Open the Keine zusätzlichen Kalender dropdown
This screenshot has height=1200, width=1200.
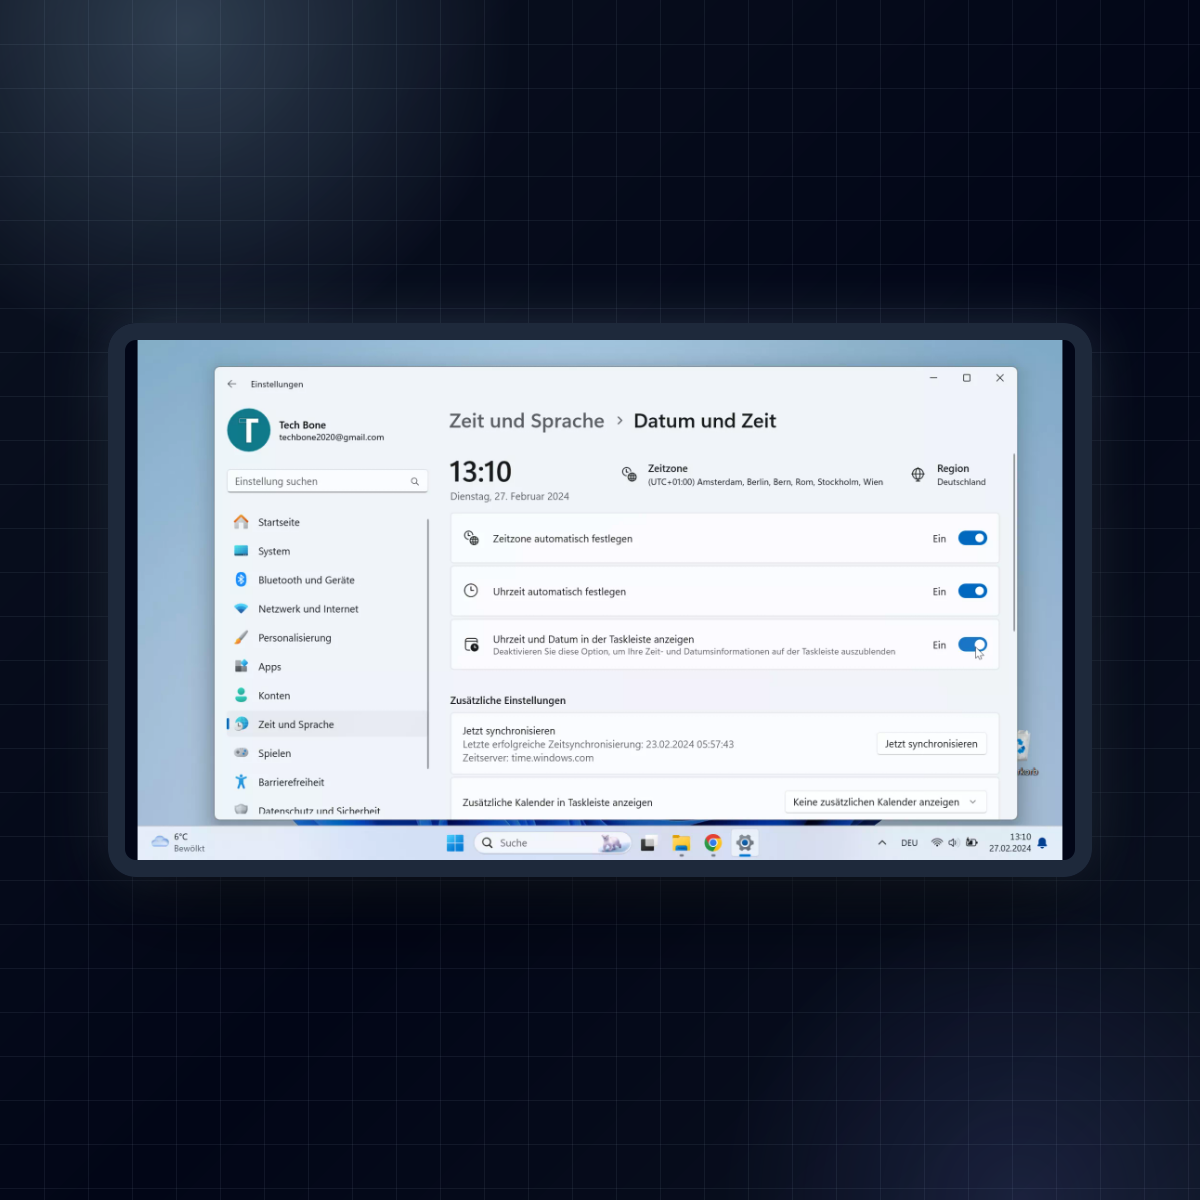tap(886, 802)
